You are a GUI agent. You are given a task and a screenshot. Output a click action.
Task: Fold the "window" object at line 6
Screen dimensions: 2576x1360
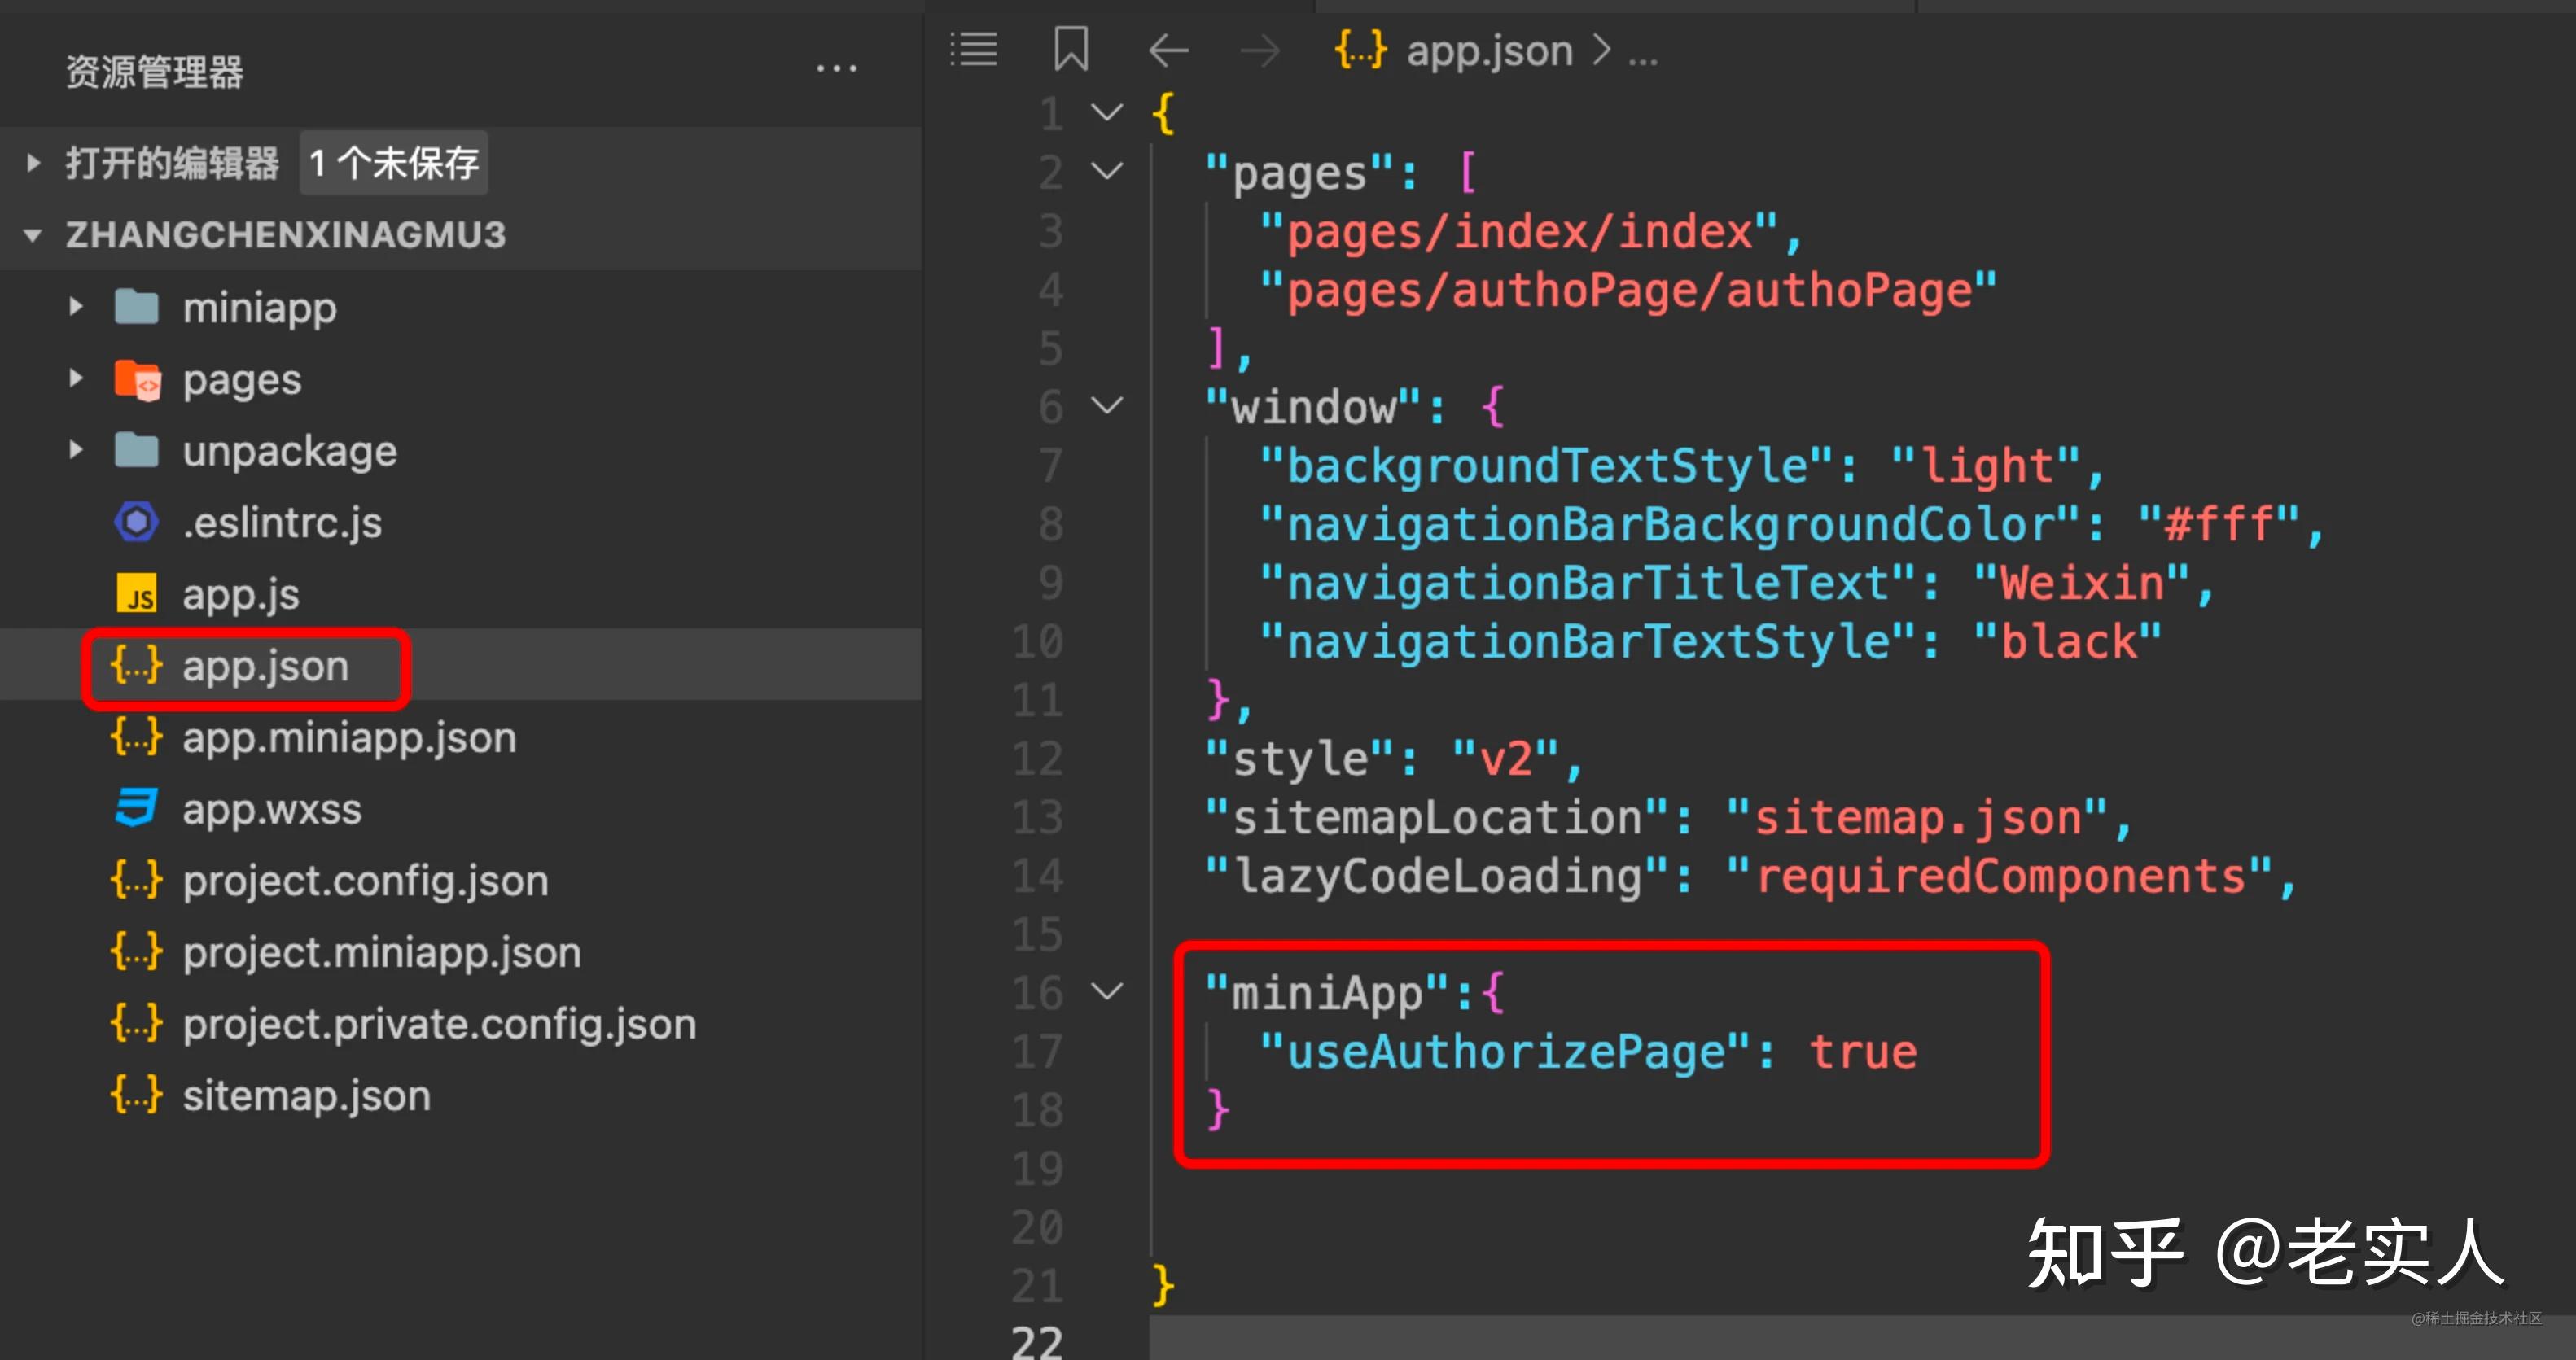pos(1106,405)
